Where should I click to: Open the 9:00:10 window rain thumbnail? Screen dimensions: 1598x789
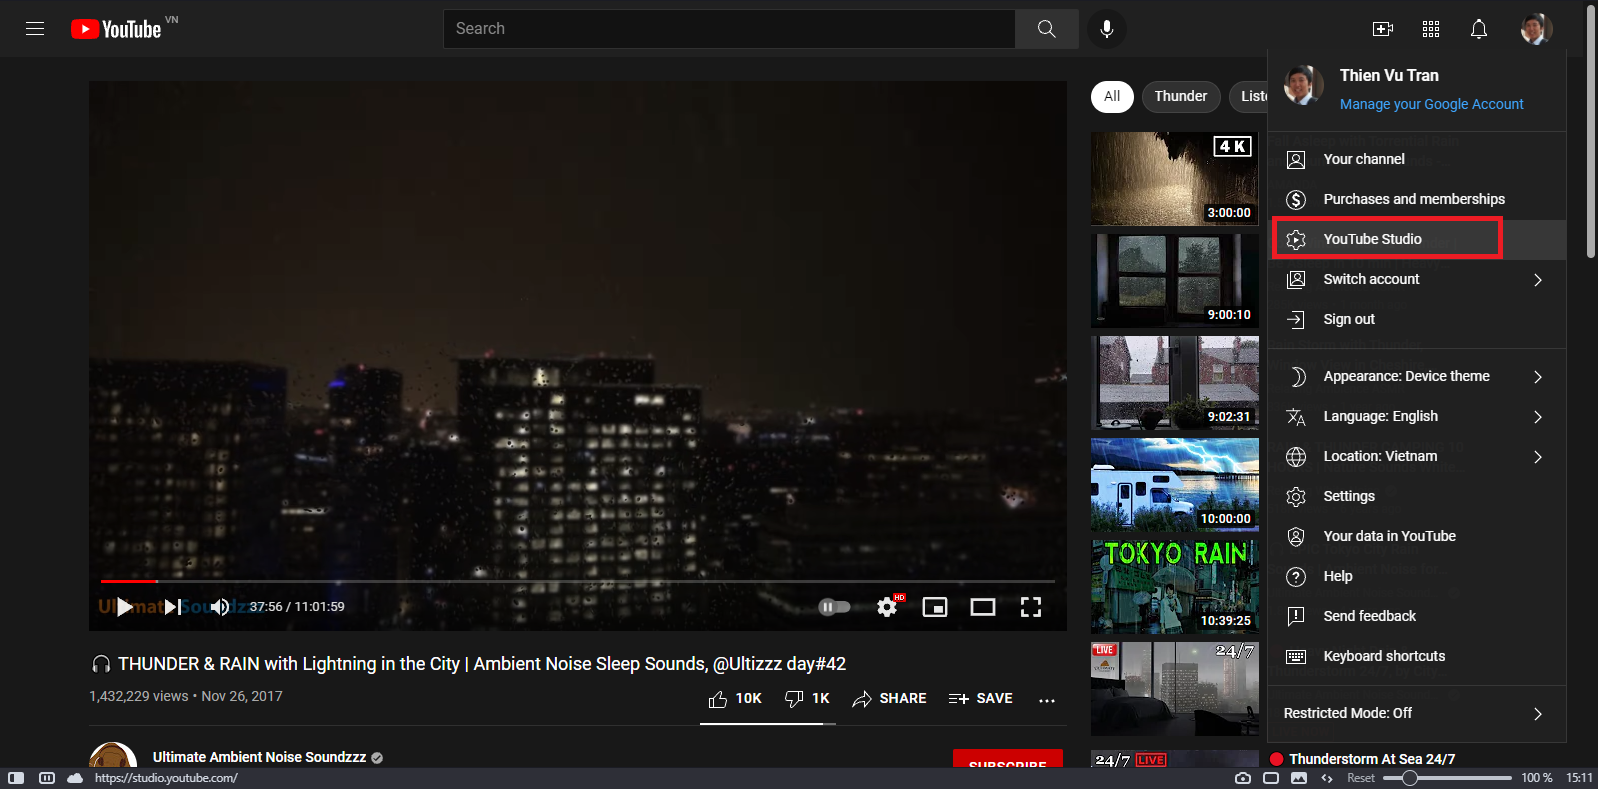click(x=1175, y=281)
